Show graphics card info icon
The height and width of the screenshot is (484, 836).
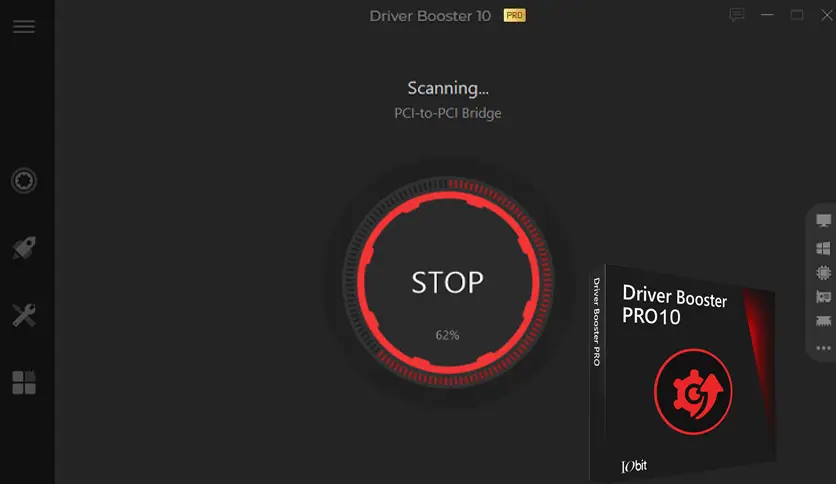[x=823, y=297]
